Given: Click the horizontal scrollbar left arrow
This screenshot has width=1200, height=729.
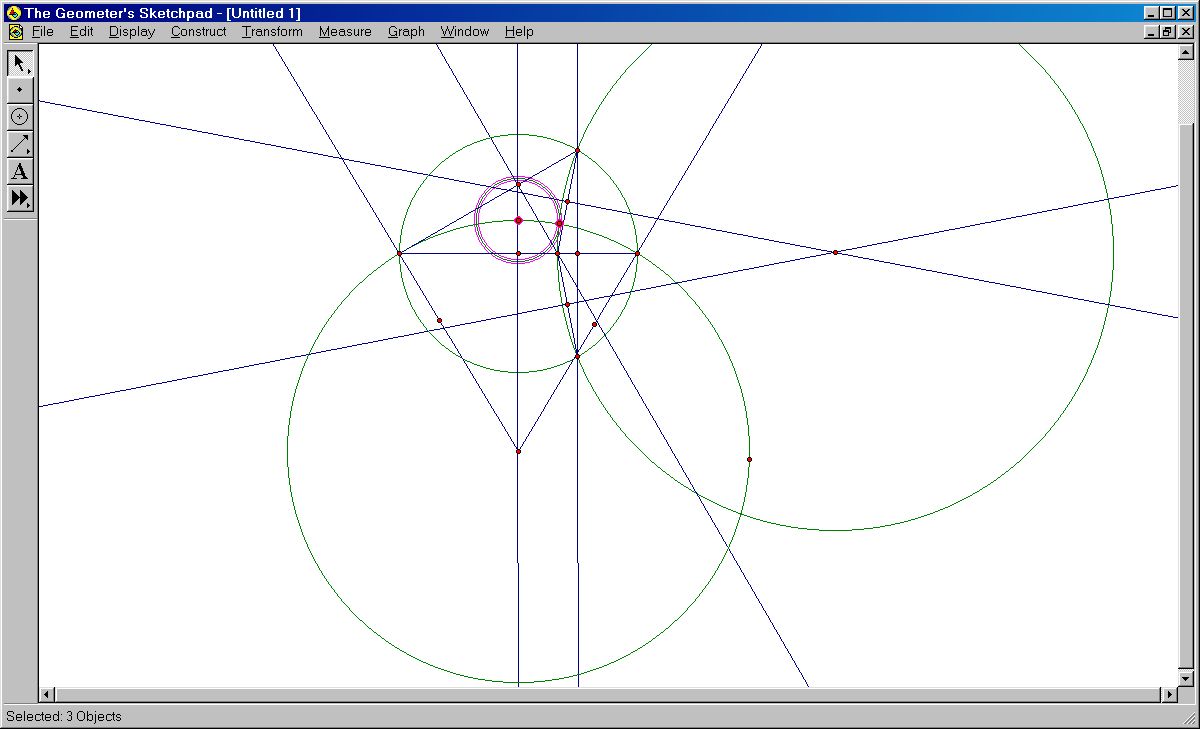Looking at the screenshot, I should click(x=47, y=695).
